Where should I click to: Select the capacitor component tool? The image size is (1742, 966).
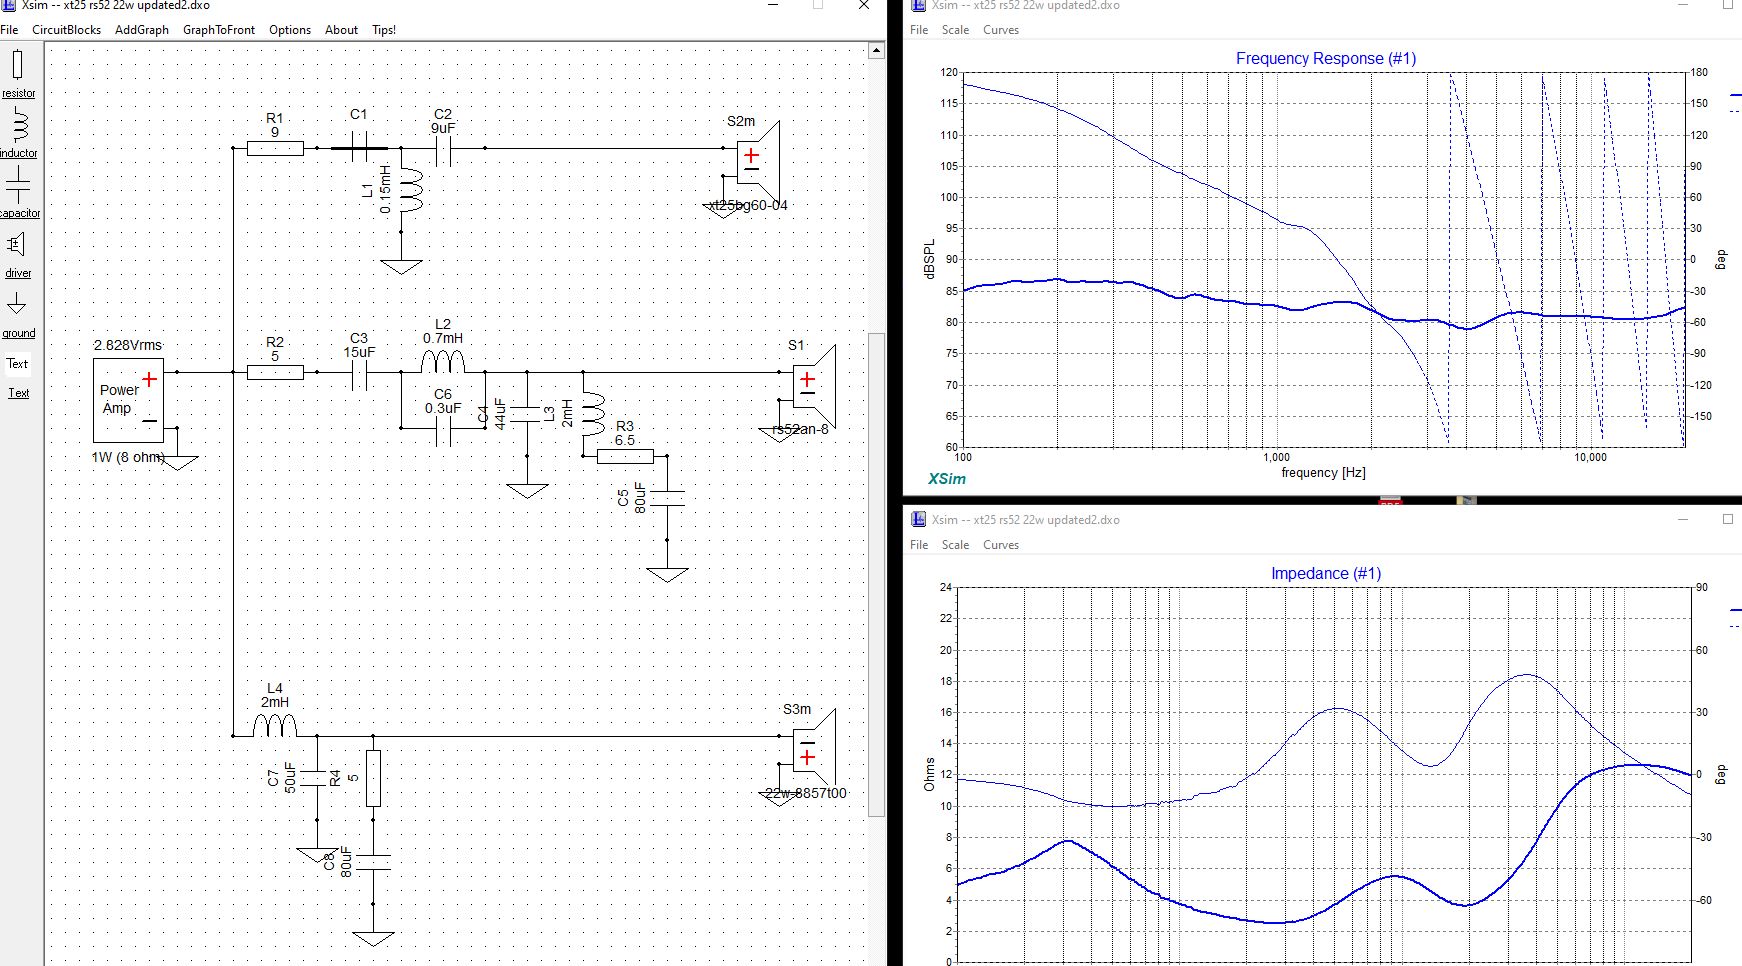coord(18,192)
